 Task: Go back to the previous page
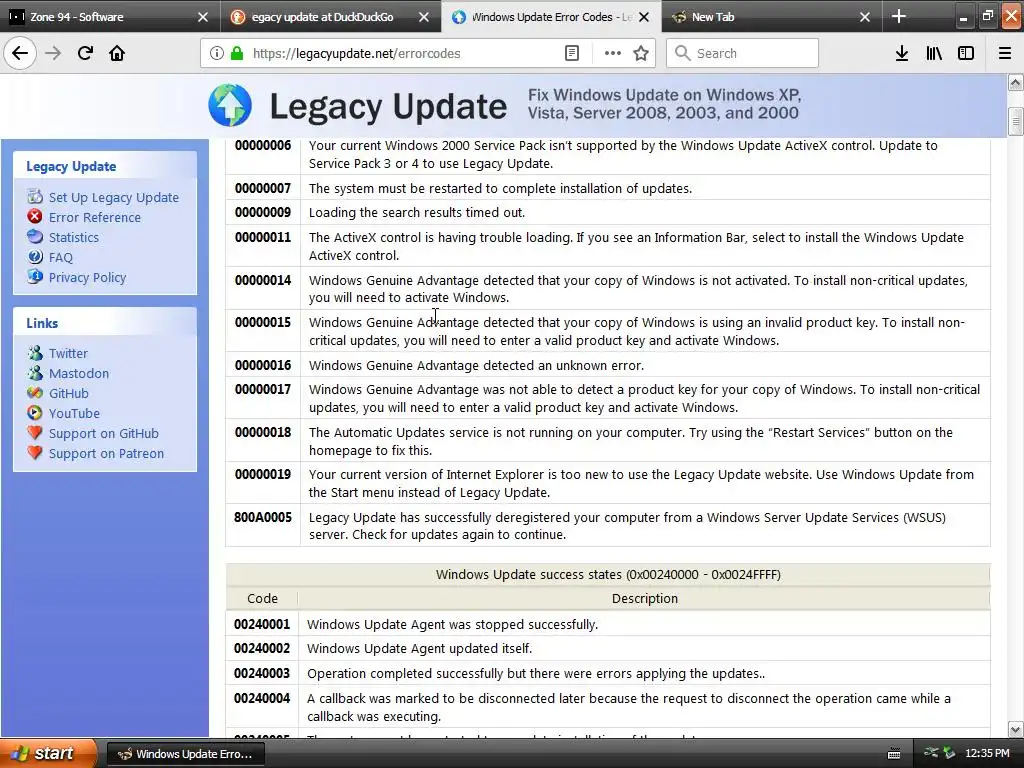[20, 53]
